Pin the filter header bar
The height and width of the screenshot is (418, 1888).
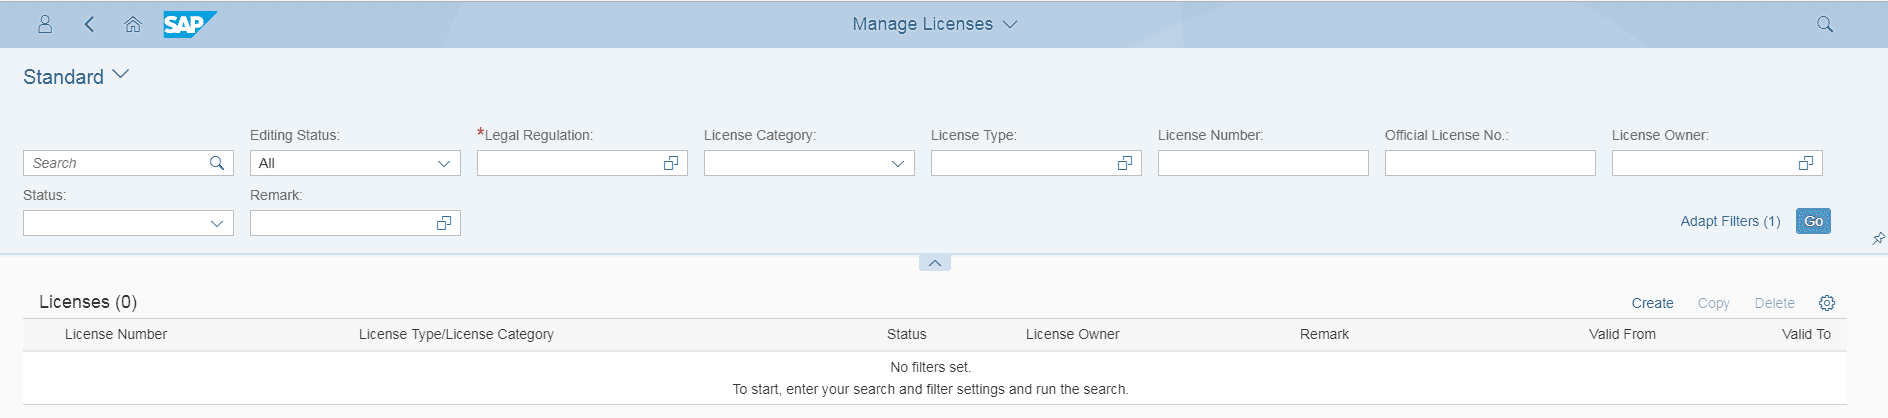1878,238
